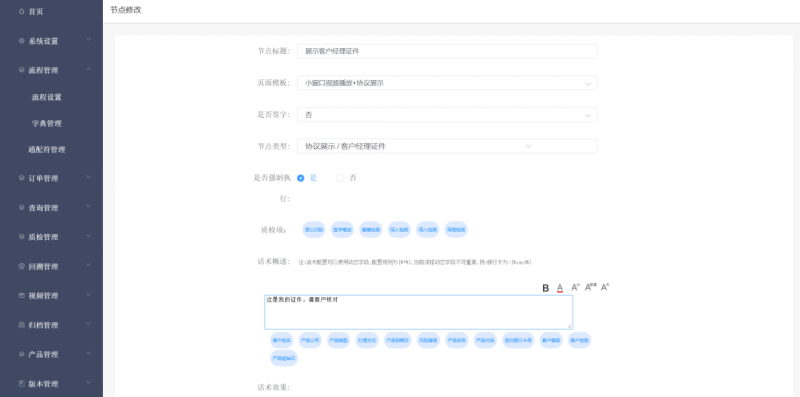Apply bold formatting with B icon
This screenshot has height=397, width=800.
click(545, 288)
